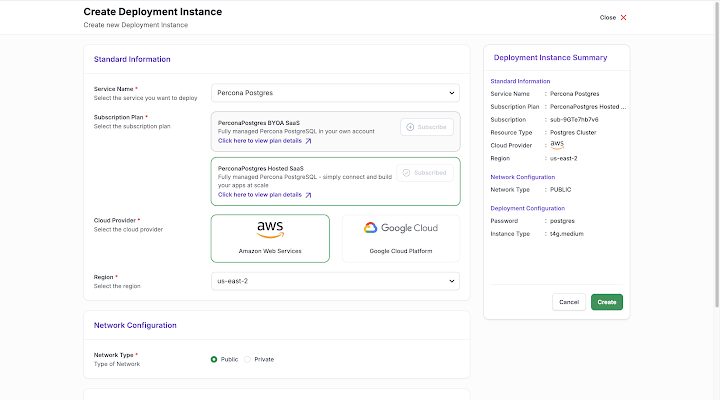Click the green Create button
This screenshot has width=720, height=400.
pos(607,302)
